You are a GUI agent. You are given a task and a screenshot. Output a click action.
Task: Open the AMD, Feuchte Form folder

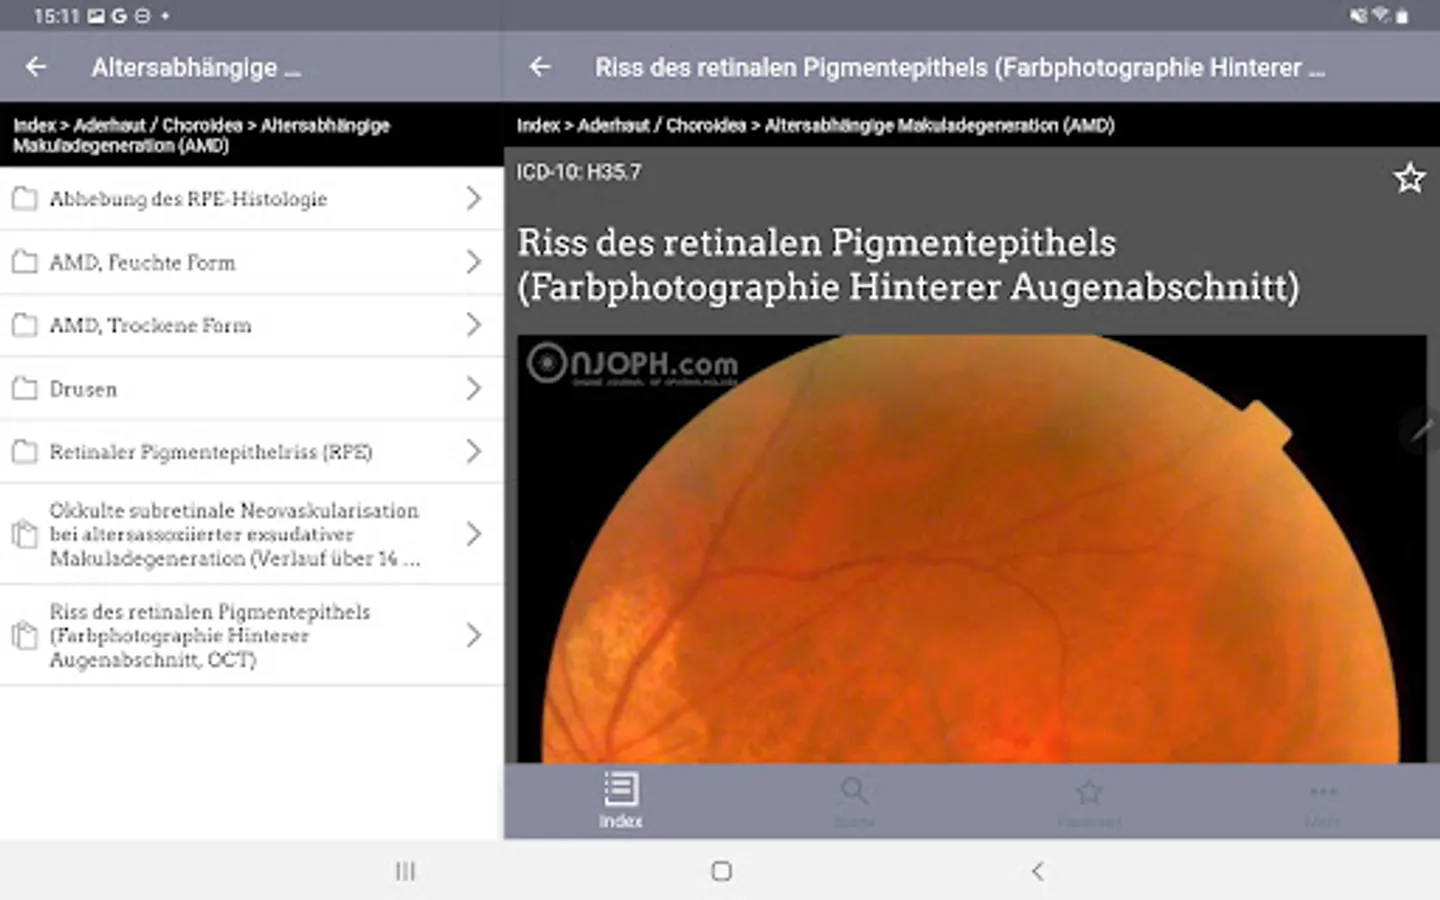[251, 262]
